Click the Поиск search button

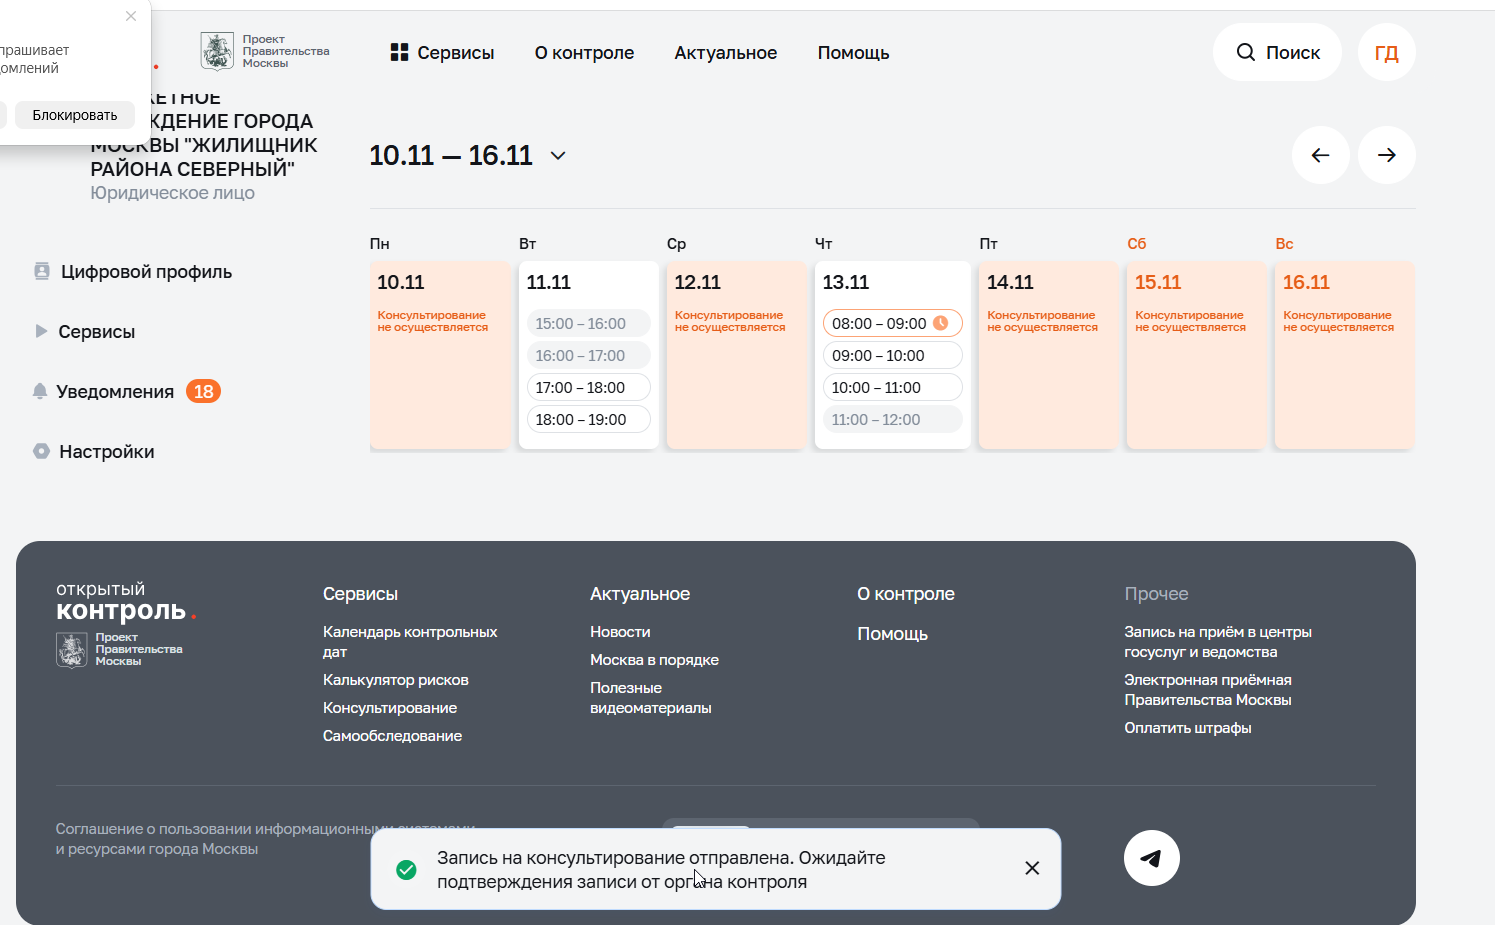click(x=1277, y=52)
